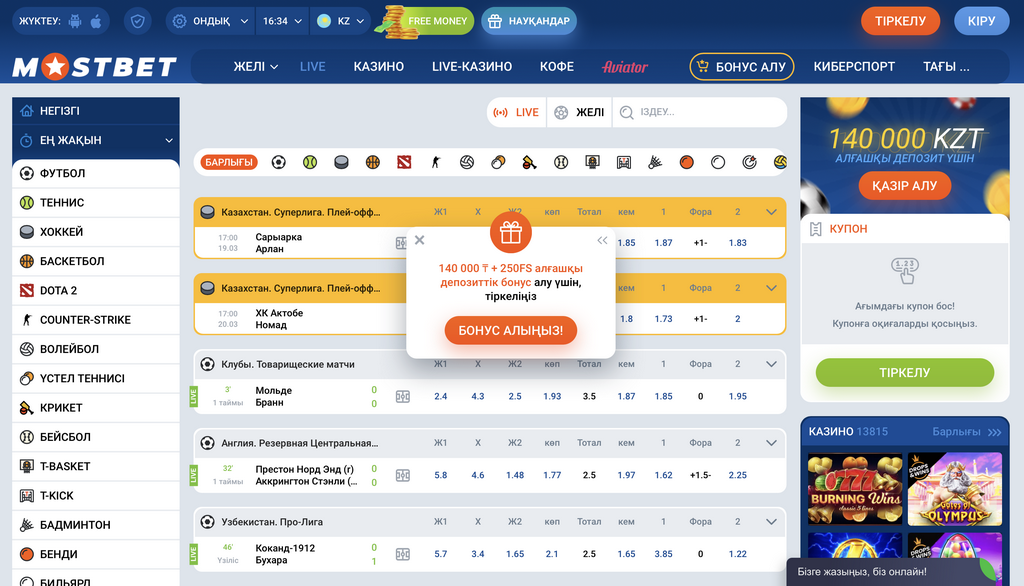
Task: Click the hockey puck filter icon
Action: click(x=340, y=160)
